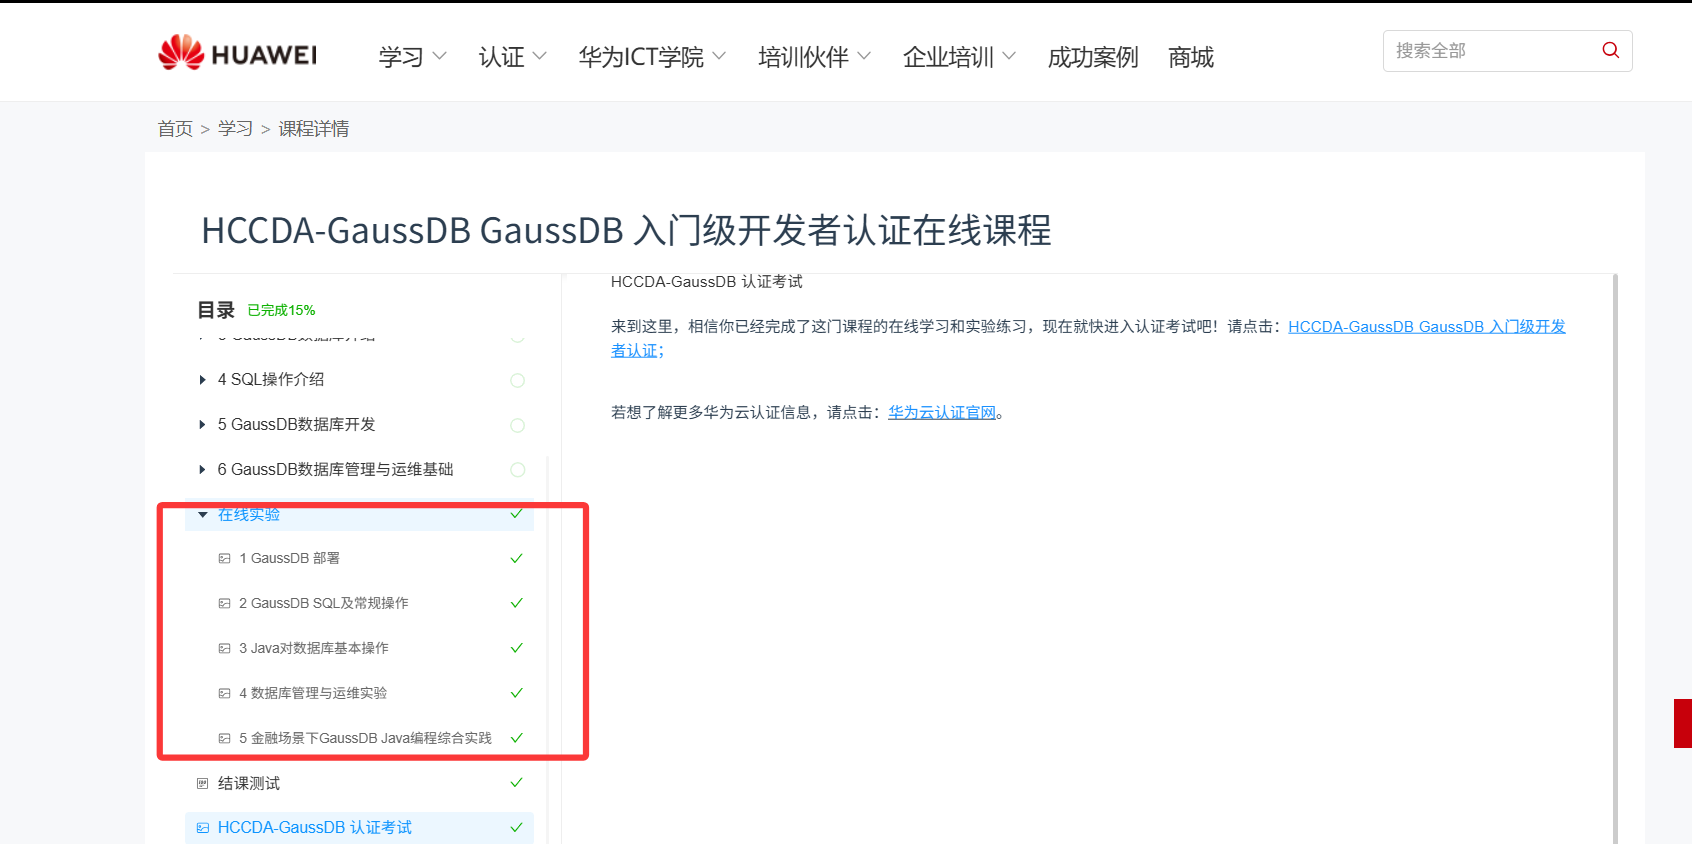Image resolution: width=1692 pixels, height=844 pixels.
Task: Open the 华为云认证官网 link
Action: point(942,412)
